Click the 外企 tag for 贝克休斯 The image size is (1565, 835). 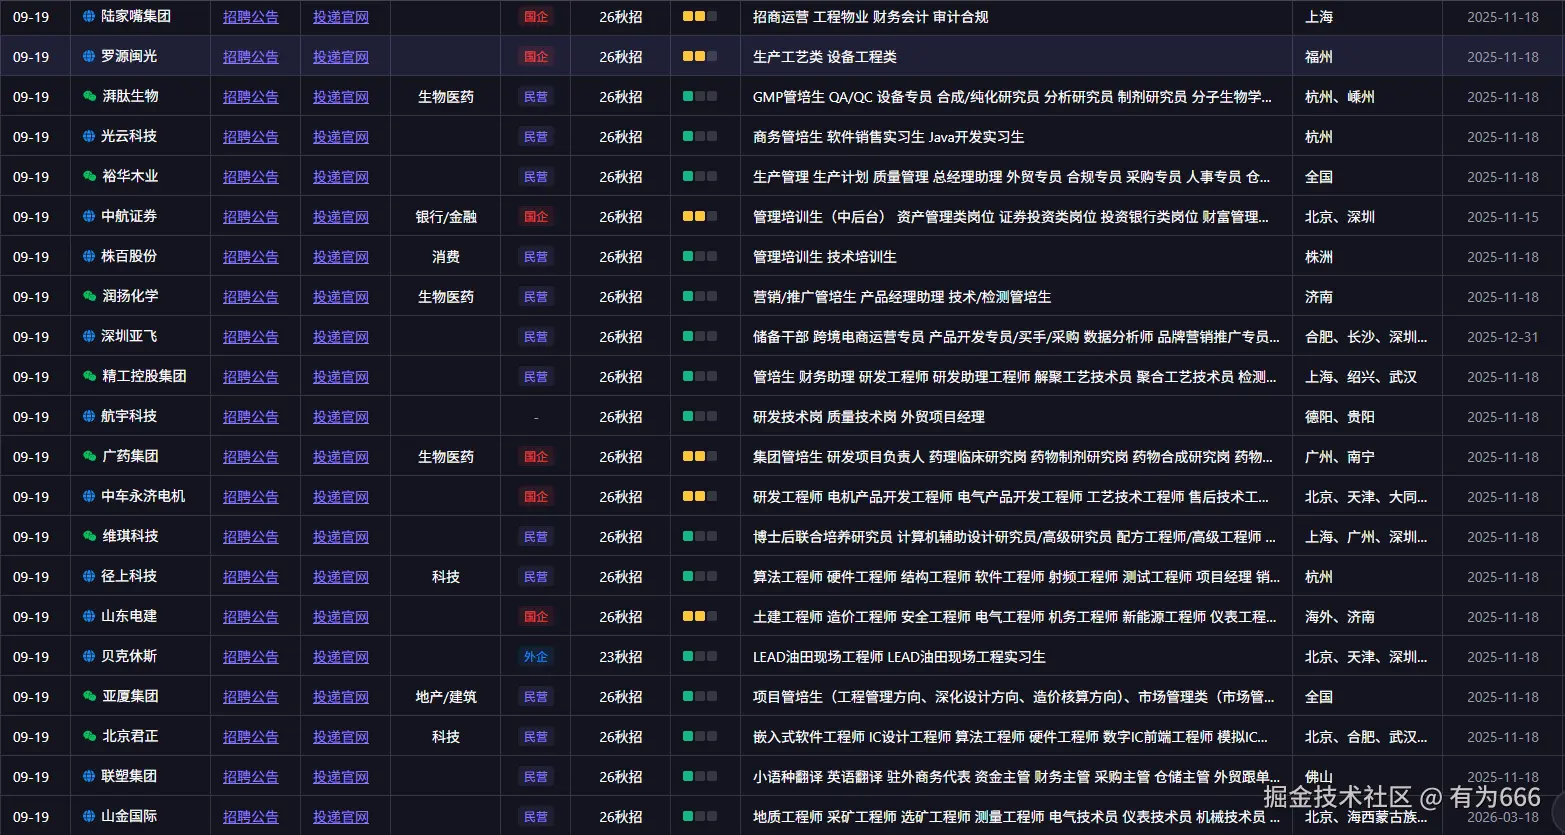pyautogui.click(x=536, y=657)
